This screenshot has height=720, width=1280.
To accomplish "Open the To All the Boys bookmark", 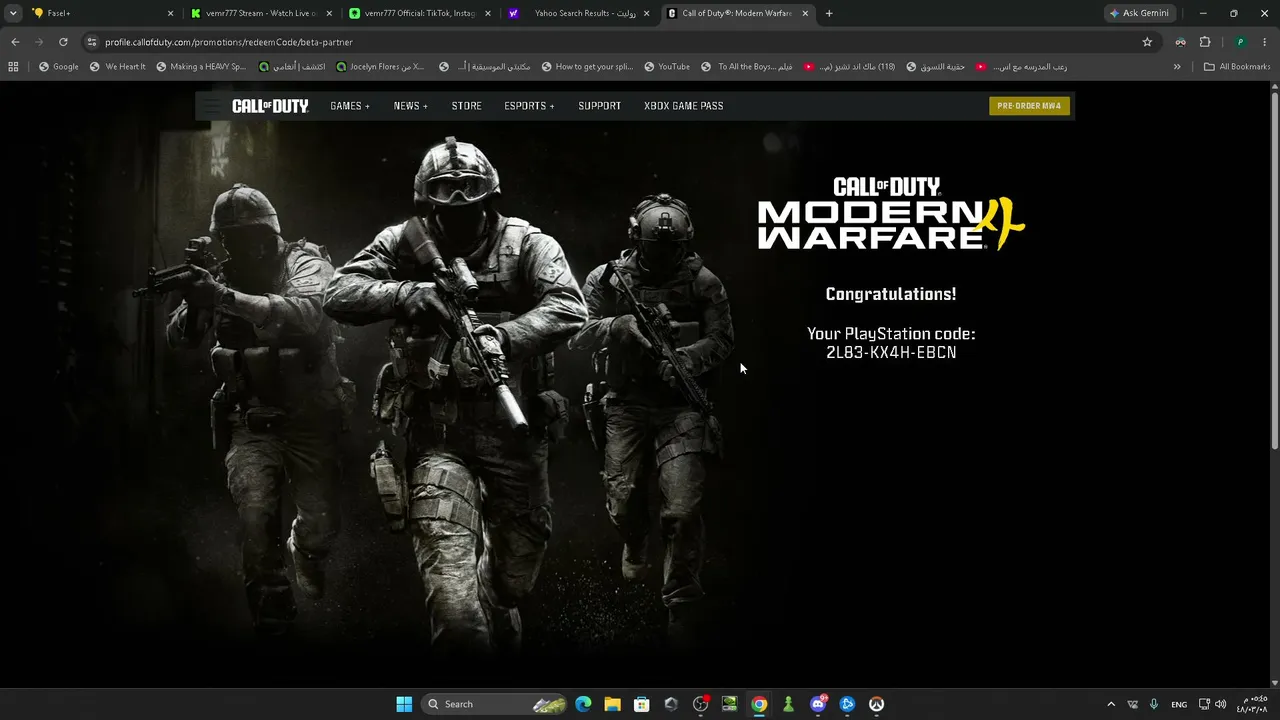I will click(x=747, y=67).
